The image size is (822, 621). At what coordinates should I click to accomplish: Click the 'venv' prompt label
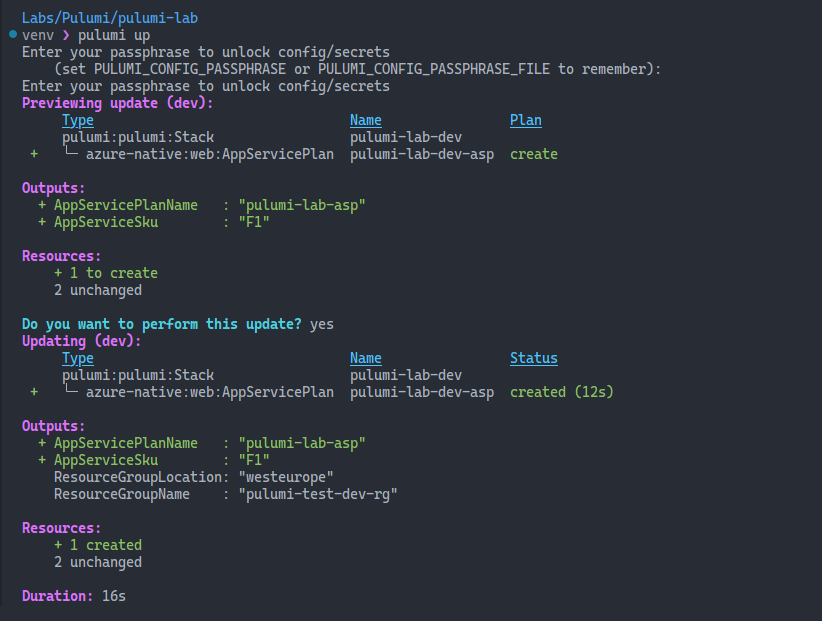pos(38,36)
